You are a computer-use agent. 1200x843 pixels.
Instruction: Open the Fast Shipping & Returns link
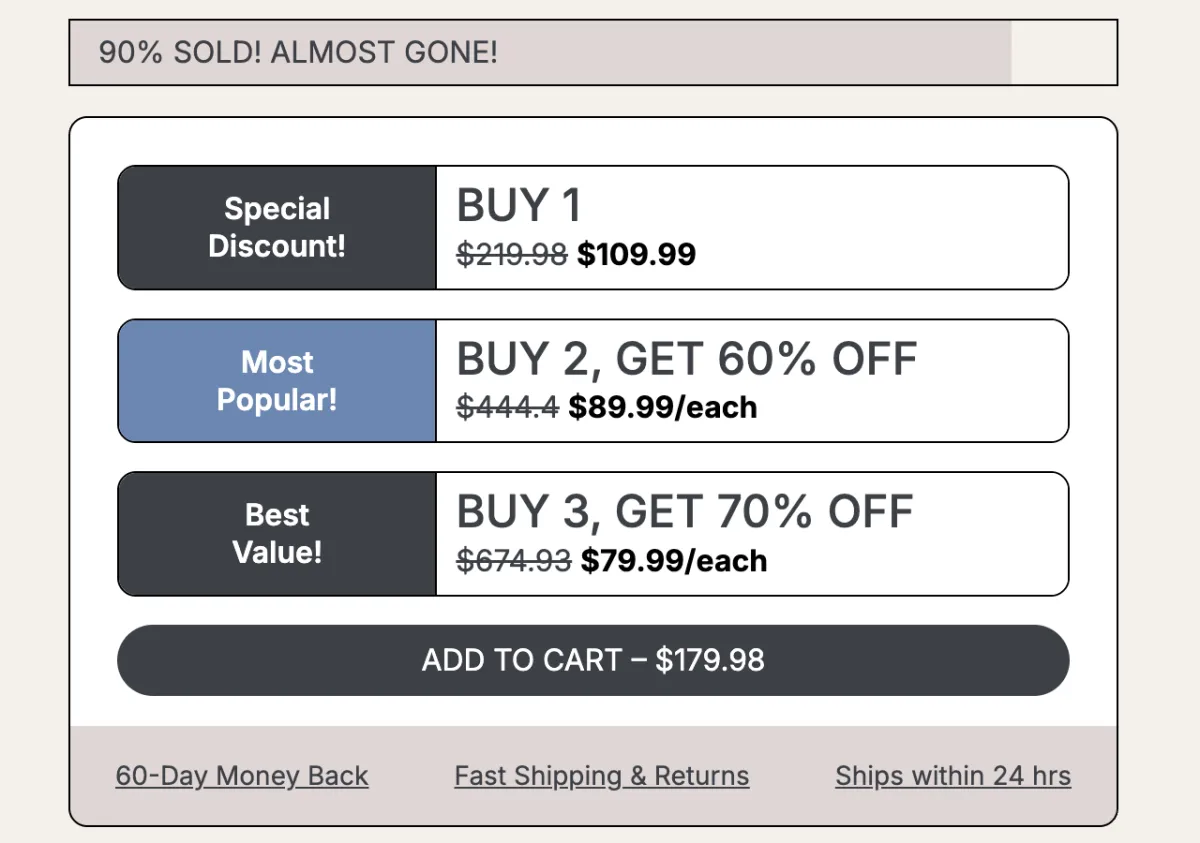[601, 776]
